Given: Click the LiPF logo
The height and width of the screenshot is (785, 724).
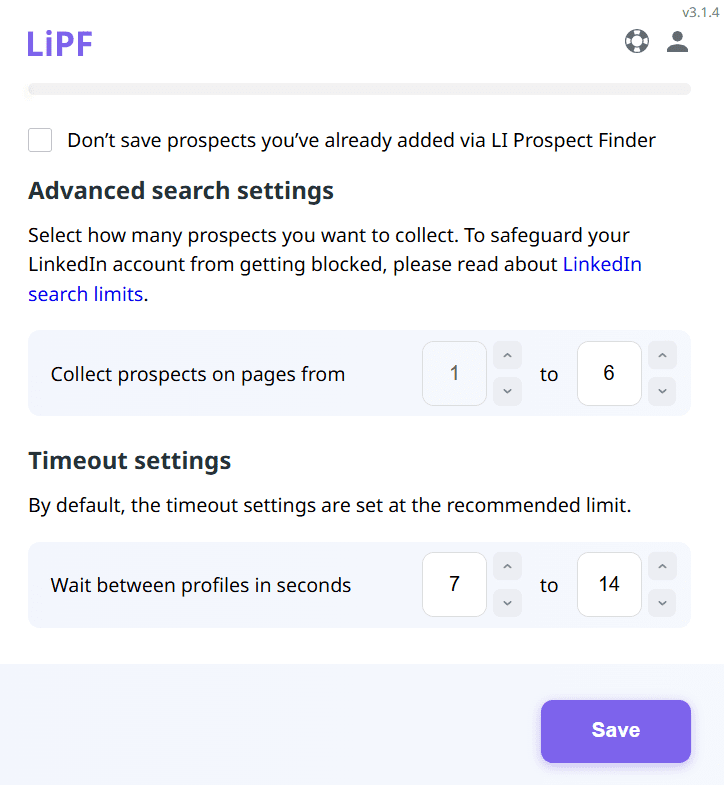Looking at the screenshot, I should tap(60, 44).
